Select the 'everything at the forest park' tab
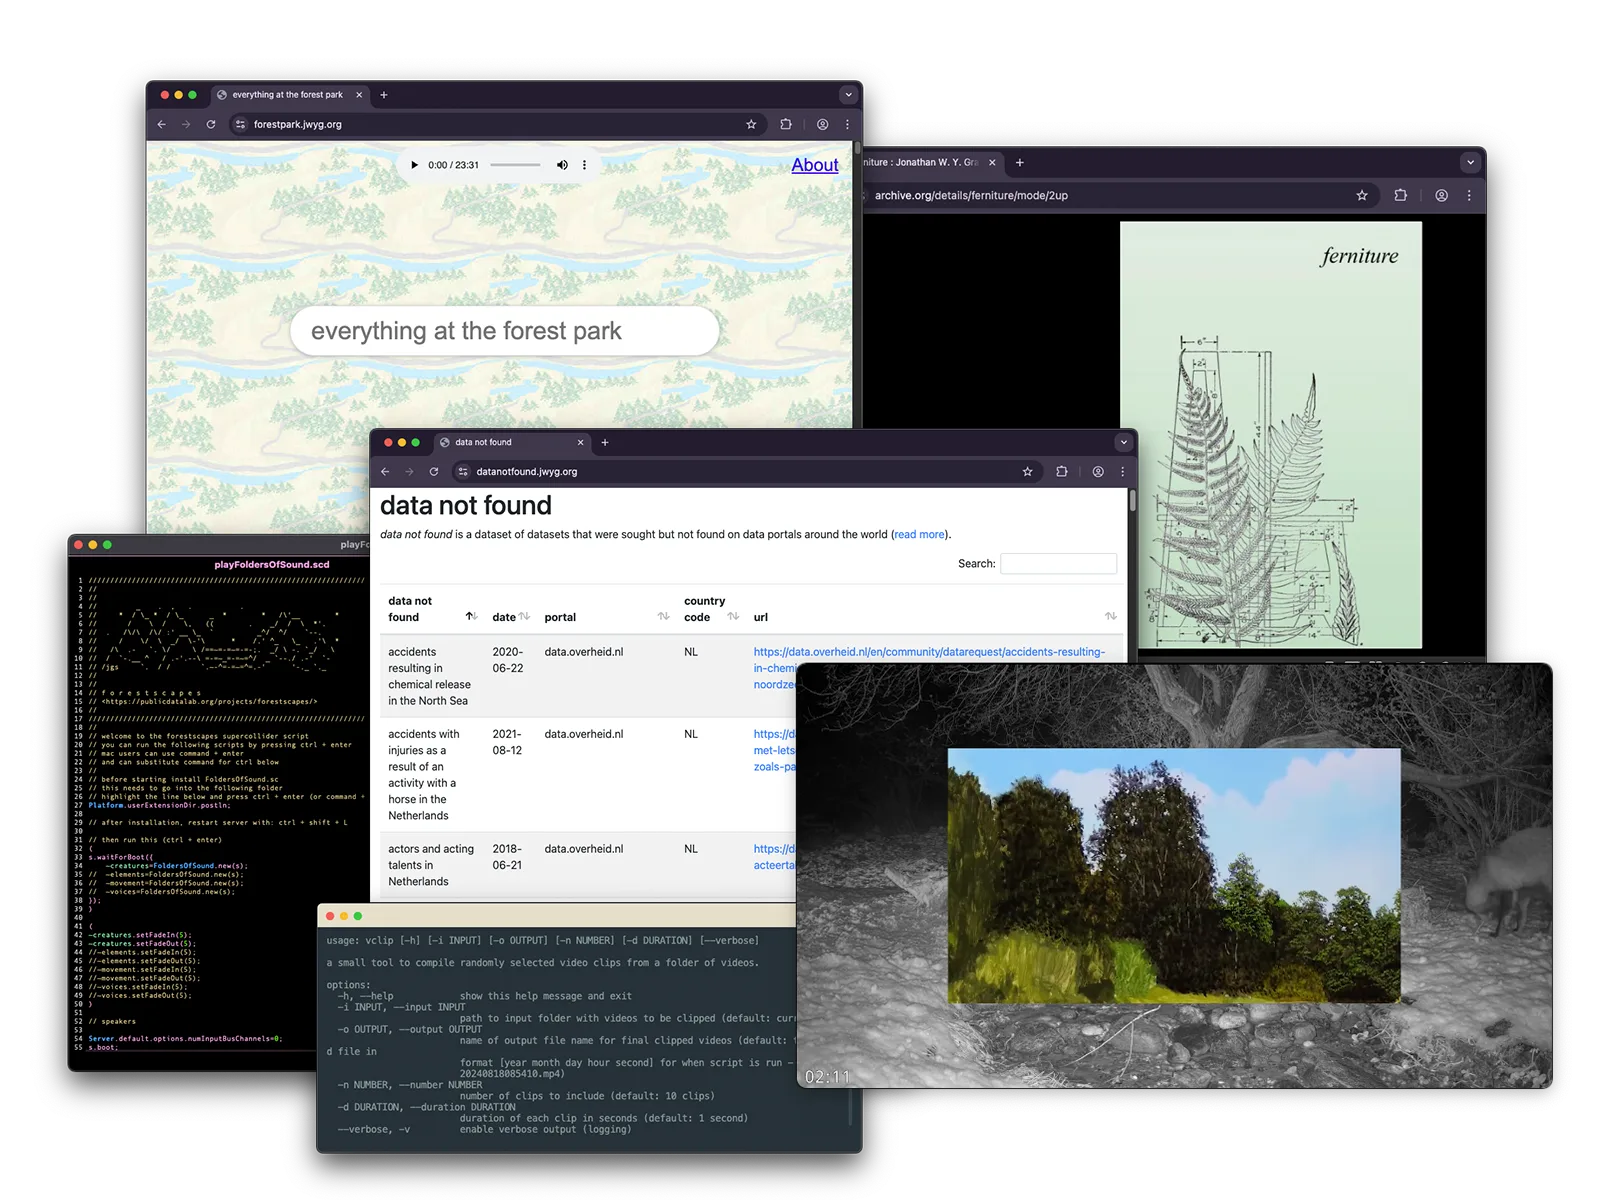 [x=287, y=95]
